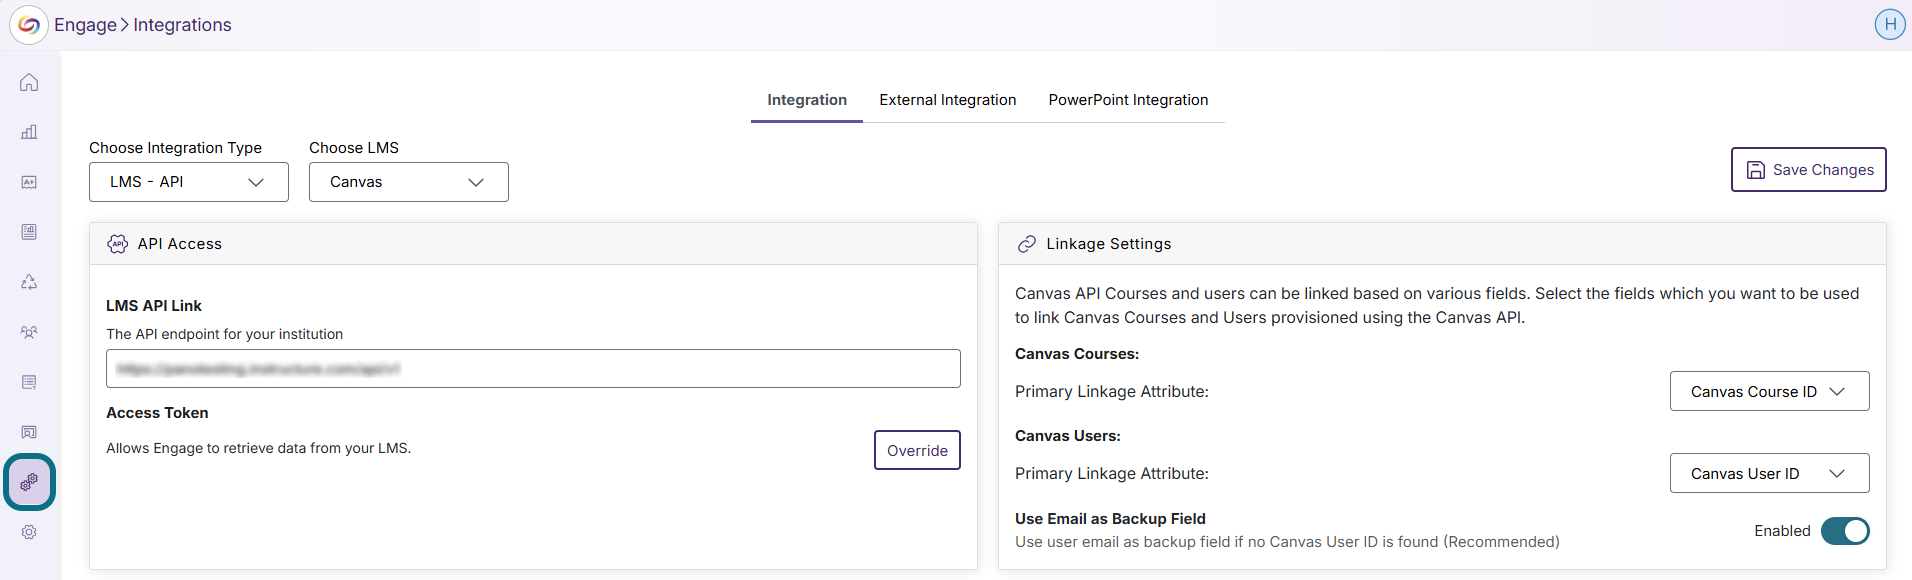The image size is (1912, 580).
Task: Click the "Enabled" label next to the toggle
Action: (1782, 531)
